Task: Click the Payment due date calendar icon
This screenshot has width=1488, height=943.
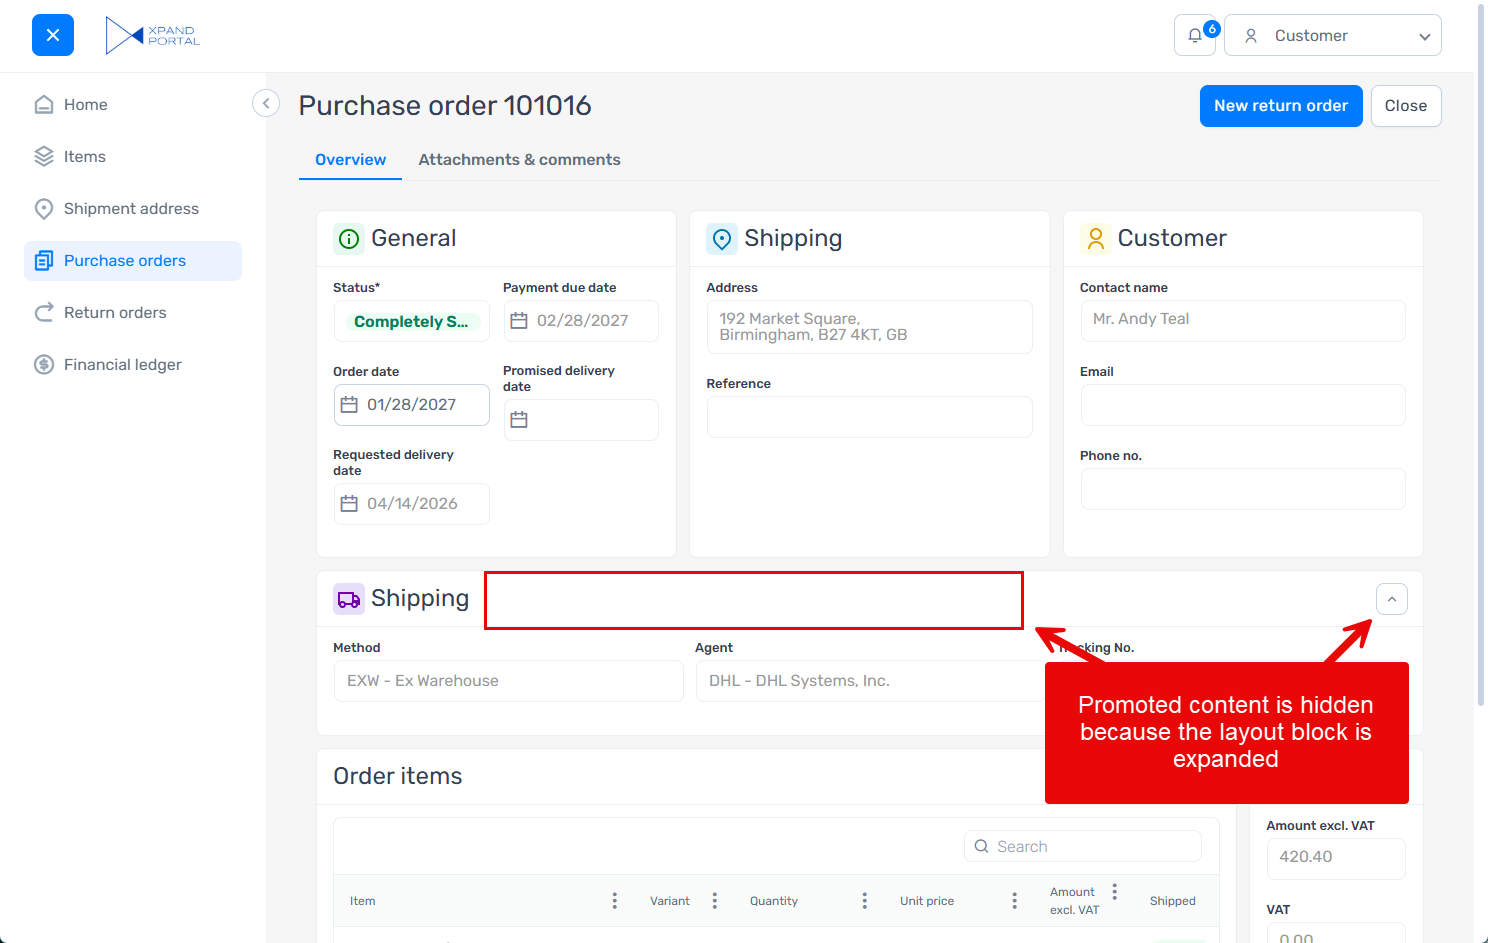Action: pyautogui.click(x=519, y=321)
